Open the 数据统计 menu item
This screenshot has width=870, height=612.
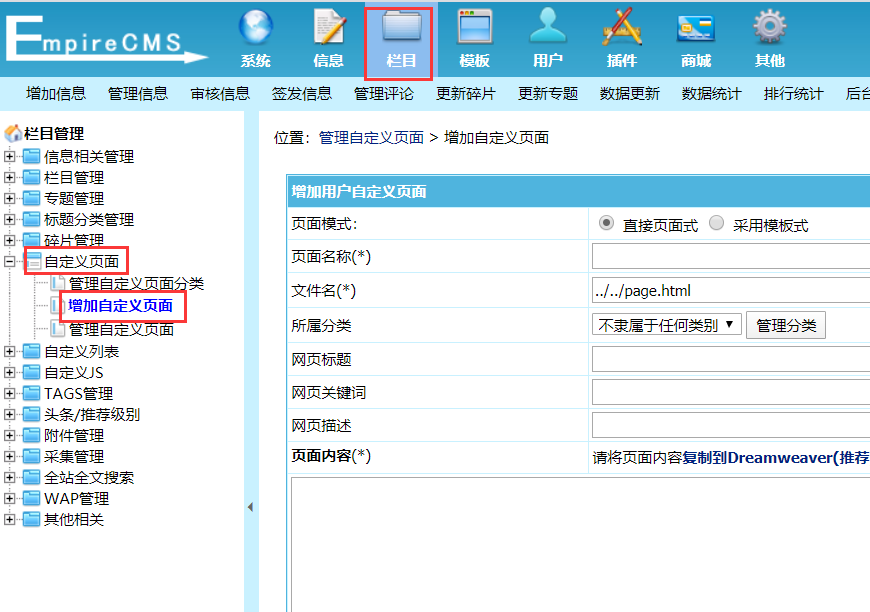711,94
